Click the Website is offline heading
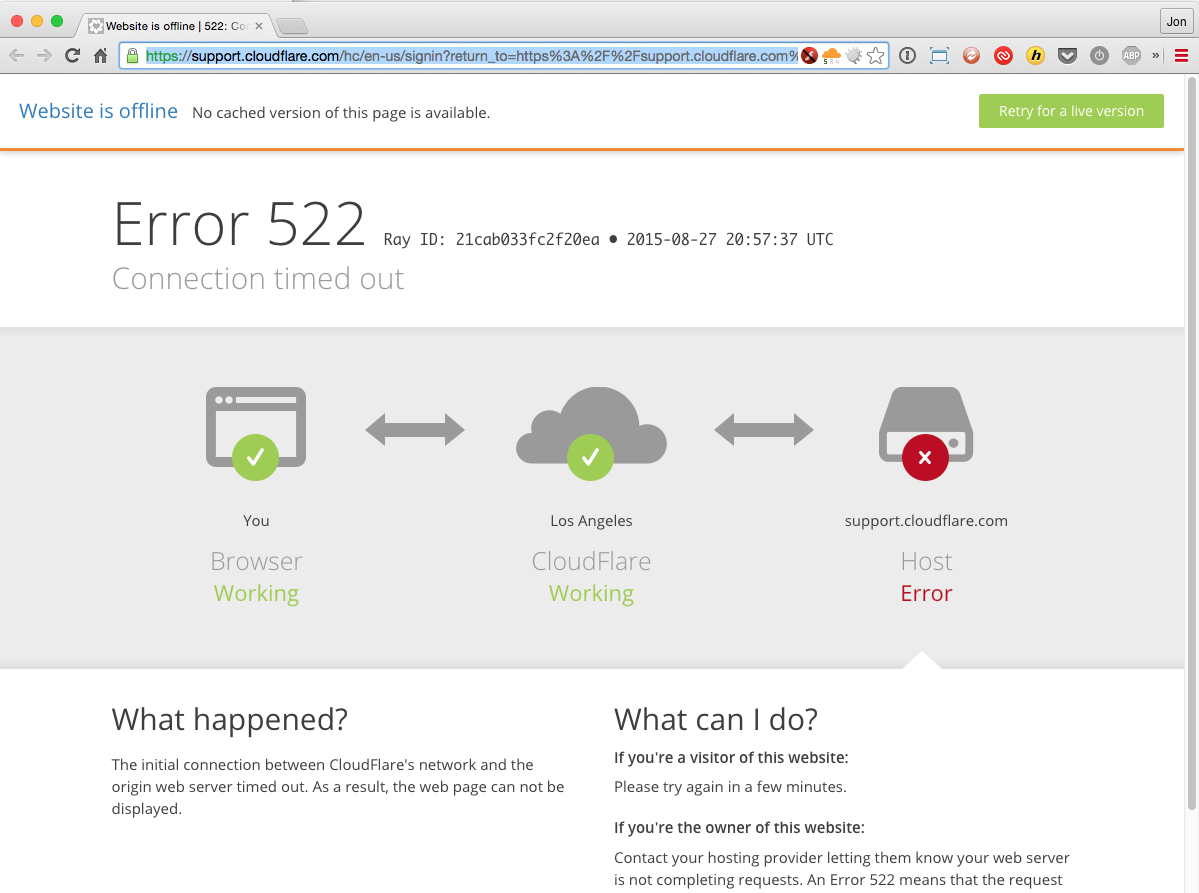 [x=99, y=111]
